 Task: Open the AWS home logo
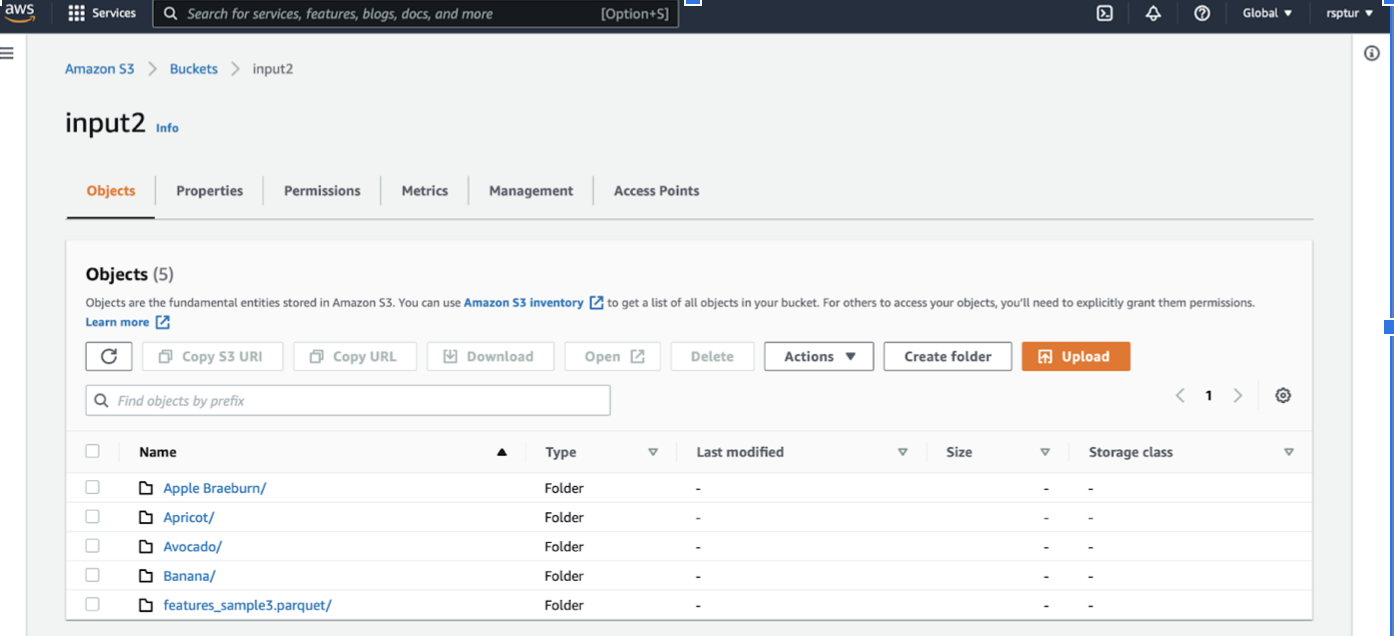click(x=19, y=11)
